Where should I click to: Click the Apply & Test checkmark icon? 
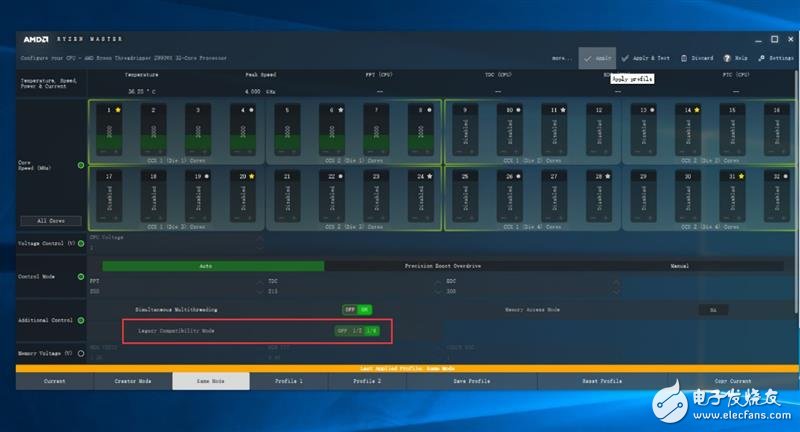click(x=625, y=58)
